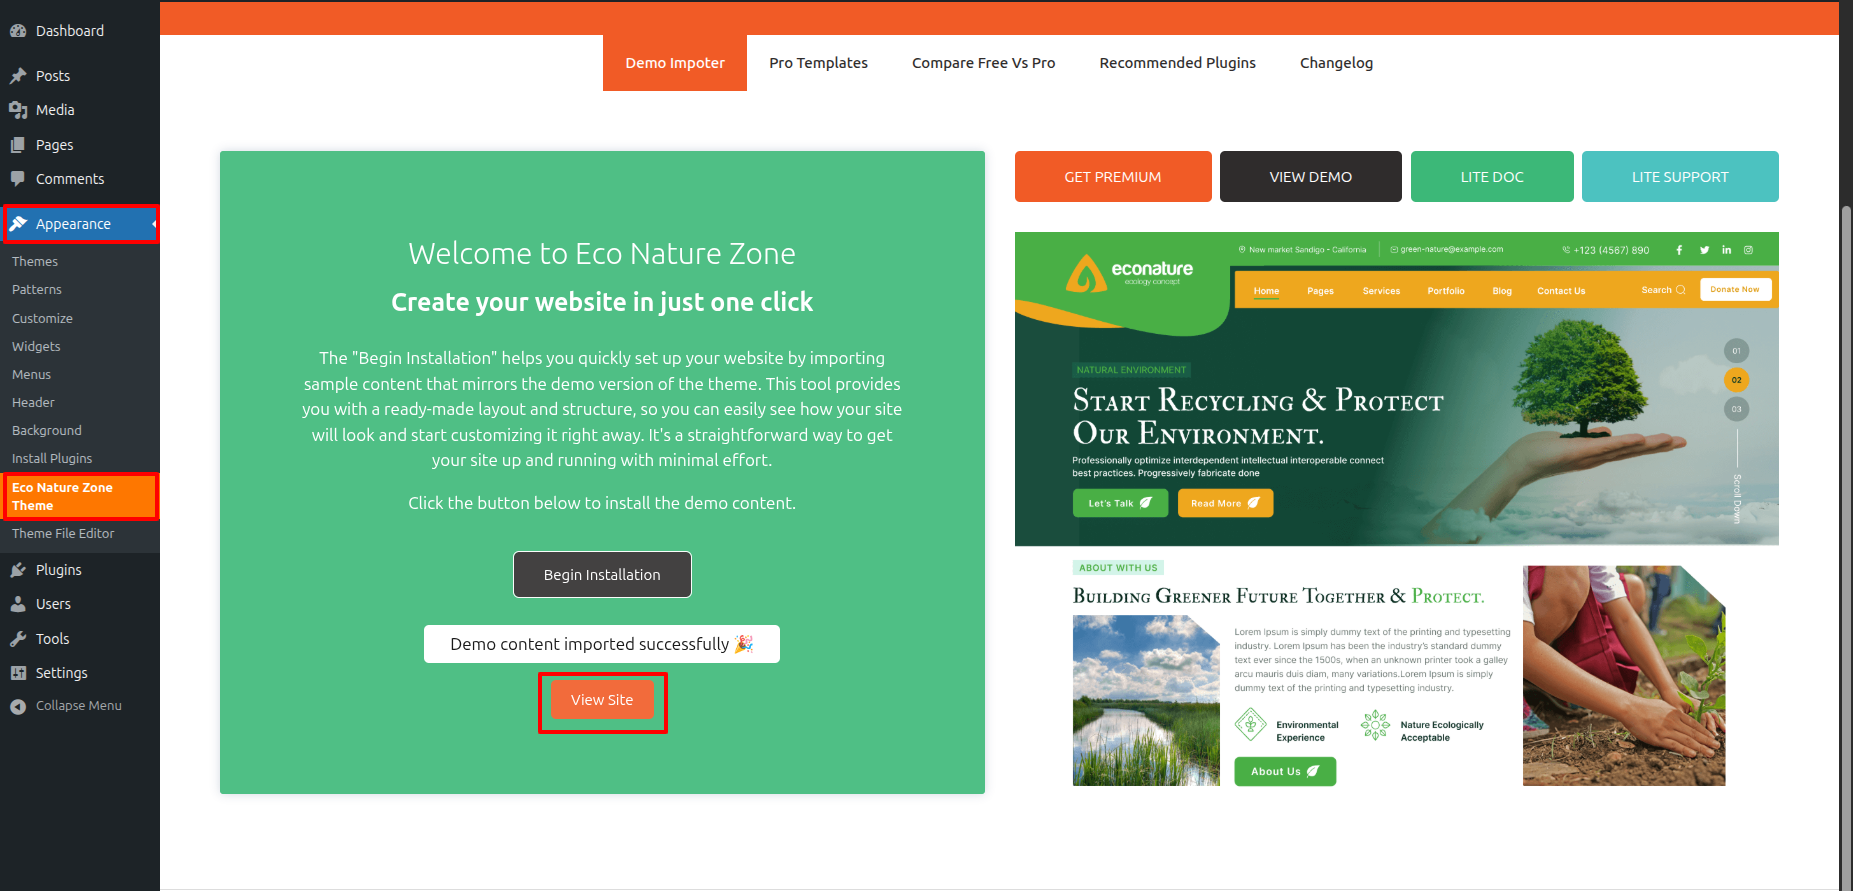Open Media via its sidebar icon
The image size is (1853, 891).
(18, 110)
